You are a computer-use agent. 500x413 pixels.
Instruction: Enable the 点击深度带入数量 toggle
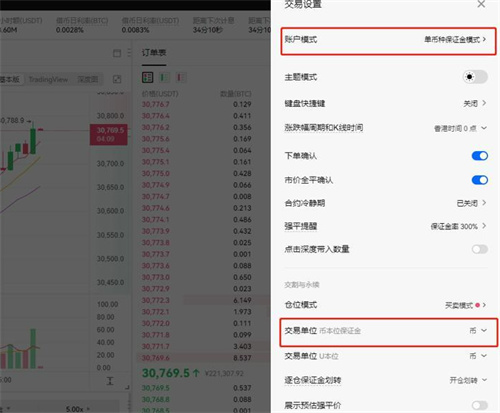click(480, 249)
